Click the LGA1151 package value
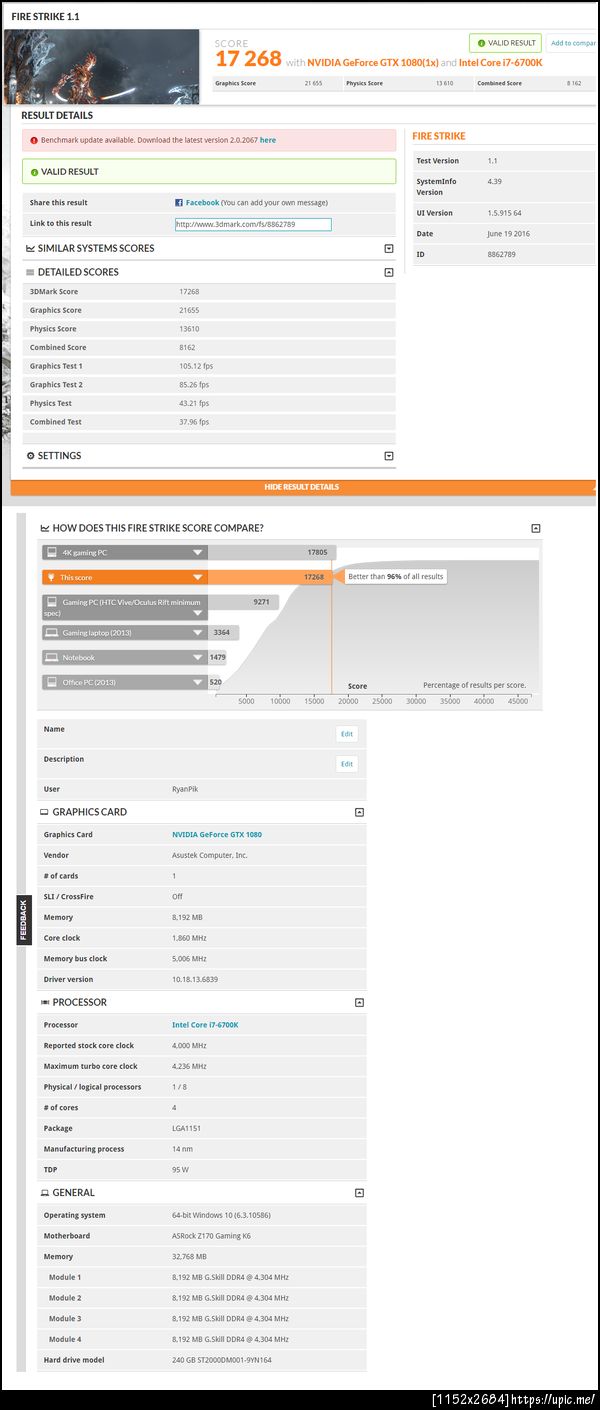The image size is (600, 1410). [187, 1128]
